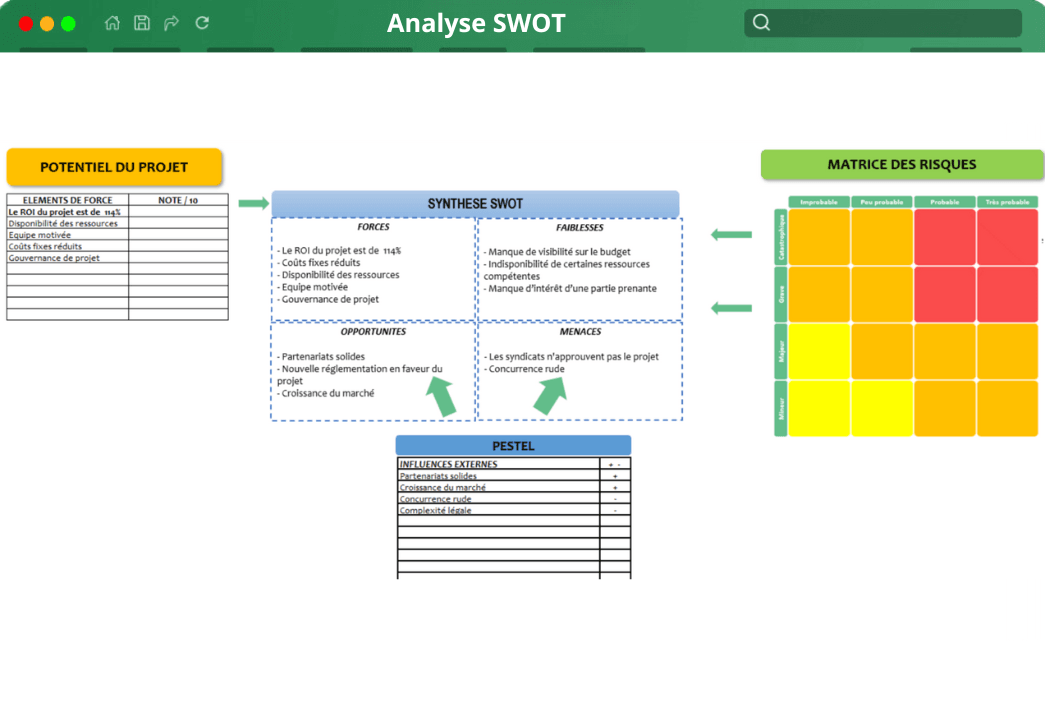Image resolution: width=1045 pixels, height=727 pixels.
Task: Click the Share arrow icon in the toolbar
Action: point(171,22)
